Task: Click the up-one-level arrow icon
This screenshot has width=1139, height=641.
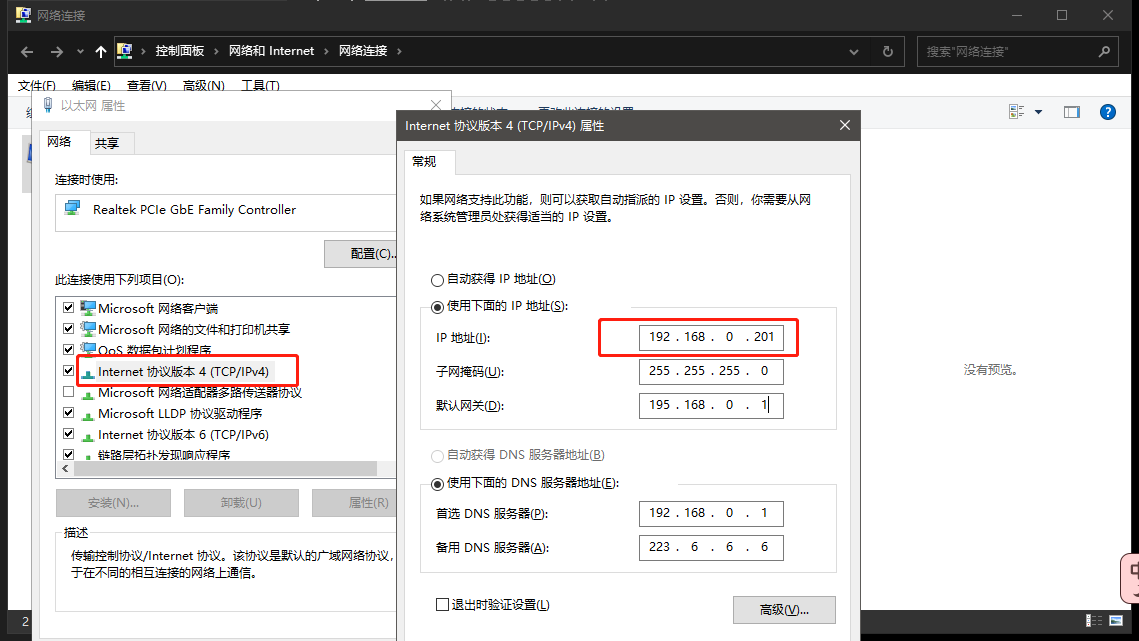Action: click(x=100, y=51)
